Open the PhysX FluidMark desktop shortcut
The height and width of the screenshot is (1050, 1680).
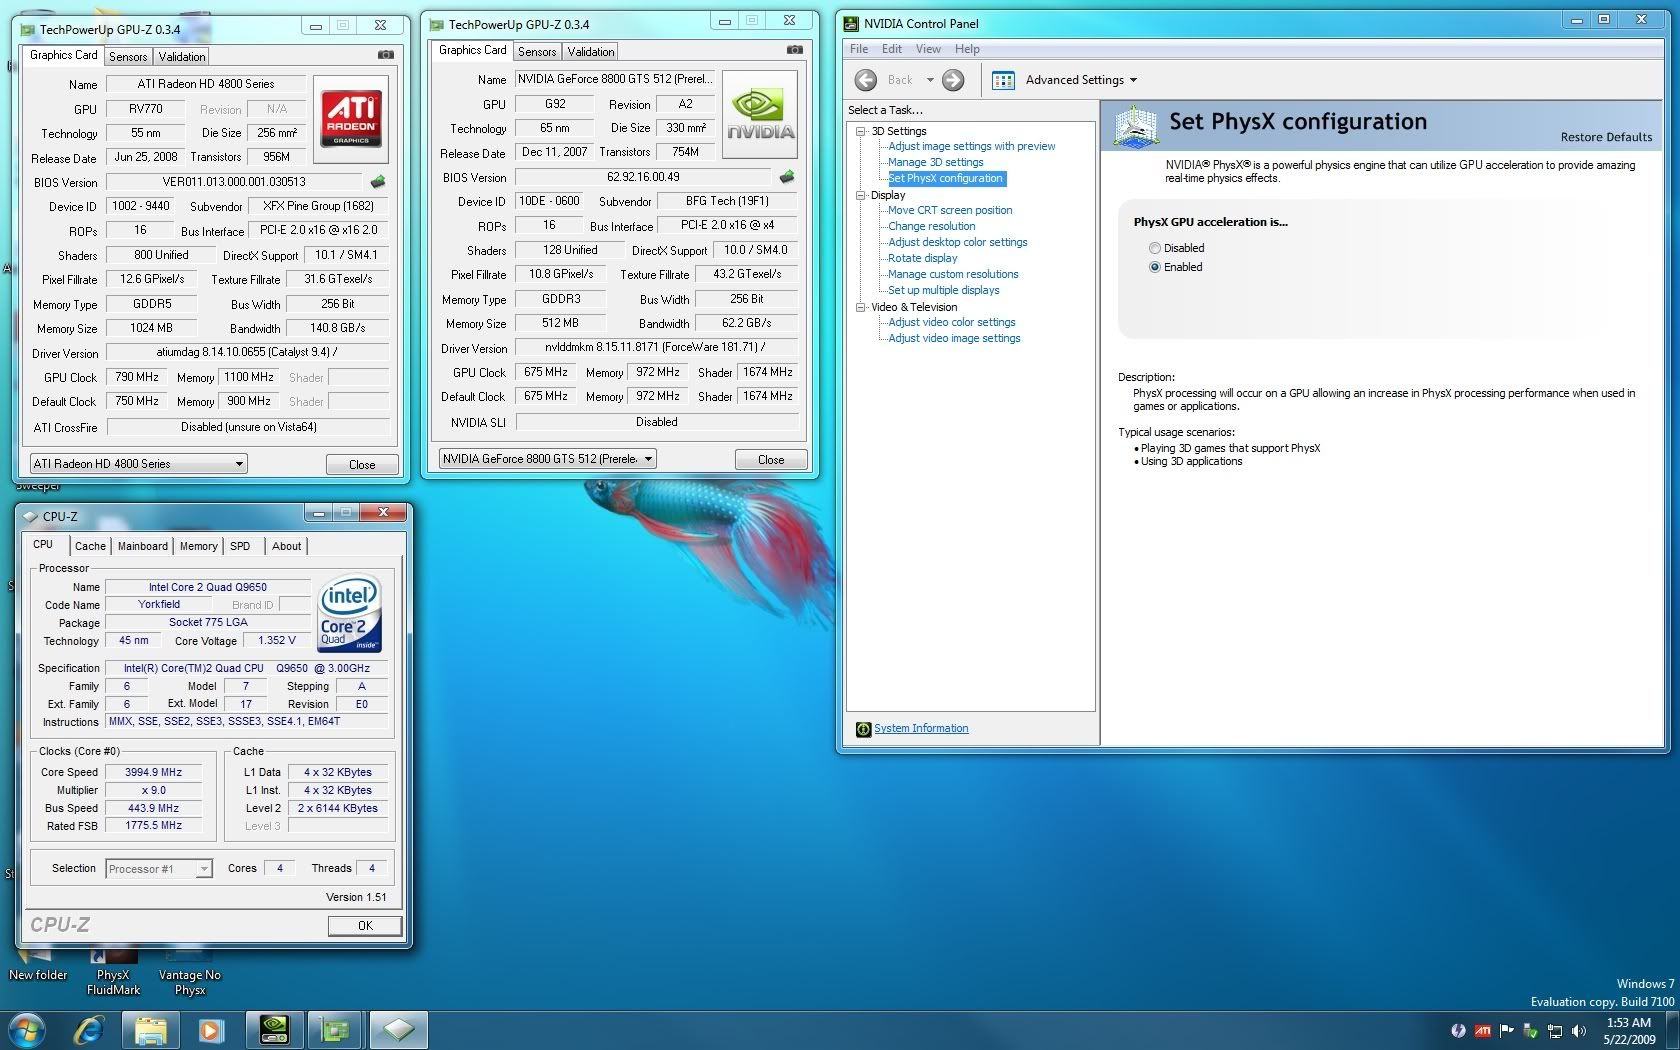click(112, 960)
